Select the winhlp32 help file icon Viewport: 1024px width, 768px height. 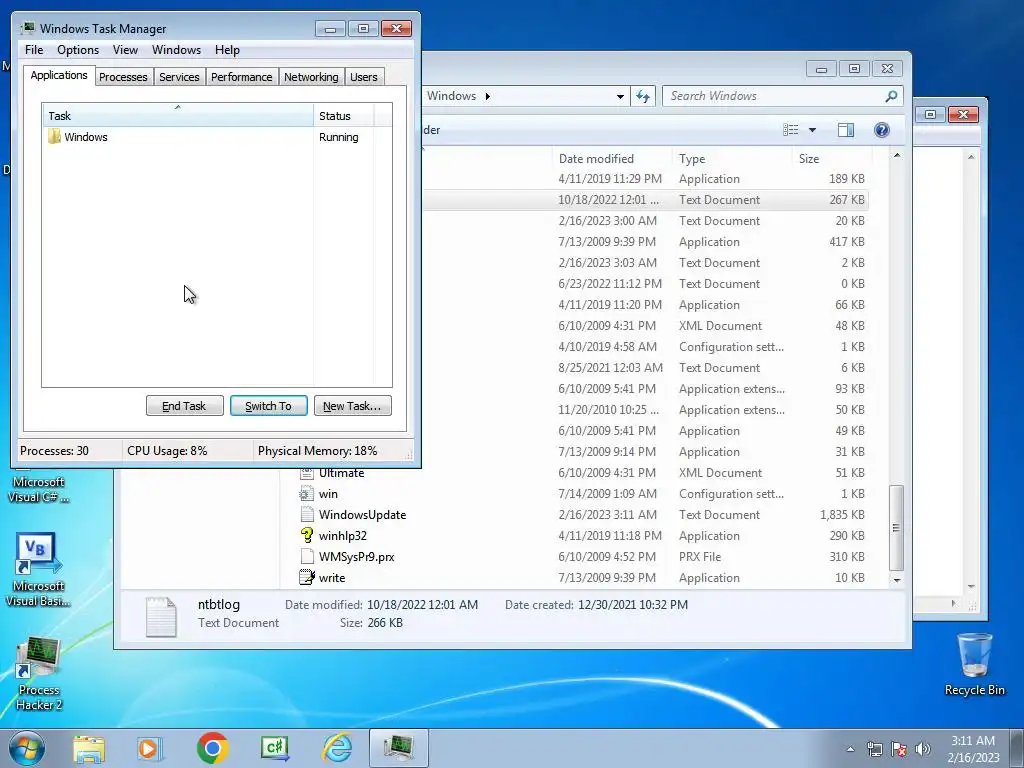pyautogui.click(x=307, y=536)
